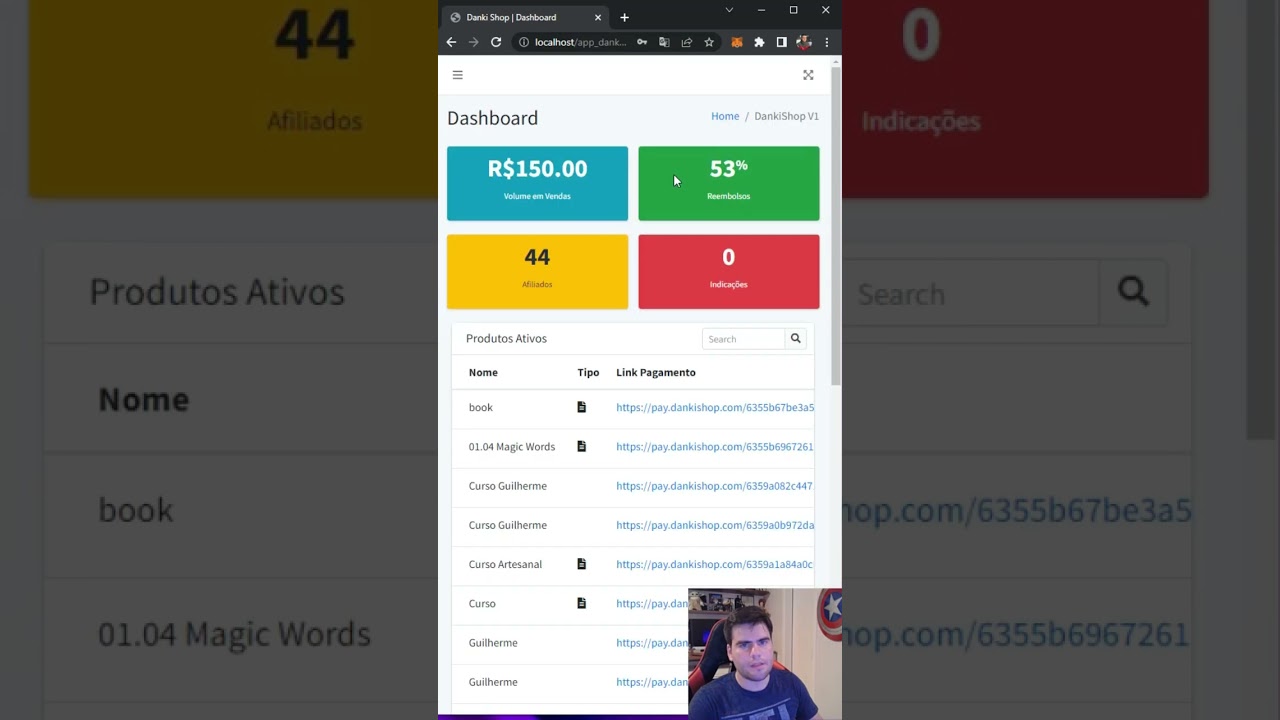Image resolution: width=1280 pixels, height=720 pixels.
Task: Click the product name "Curso Artesanal"
Action: click(x=505, y=564)
